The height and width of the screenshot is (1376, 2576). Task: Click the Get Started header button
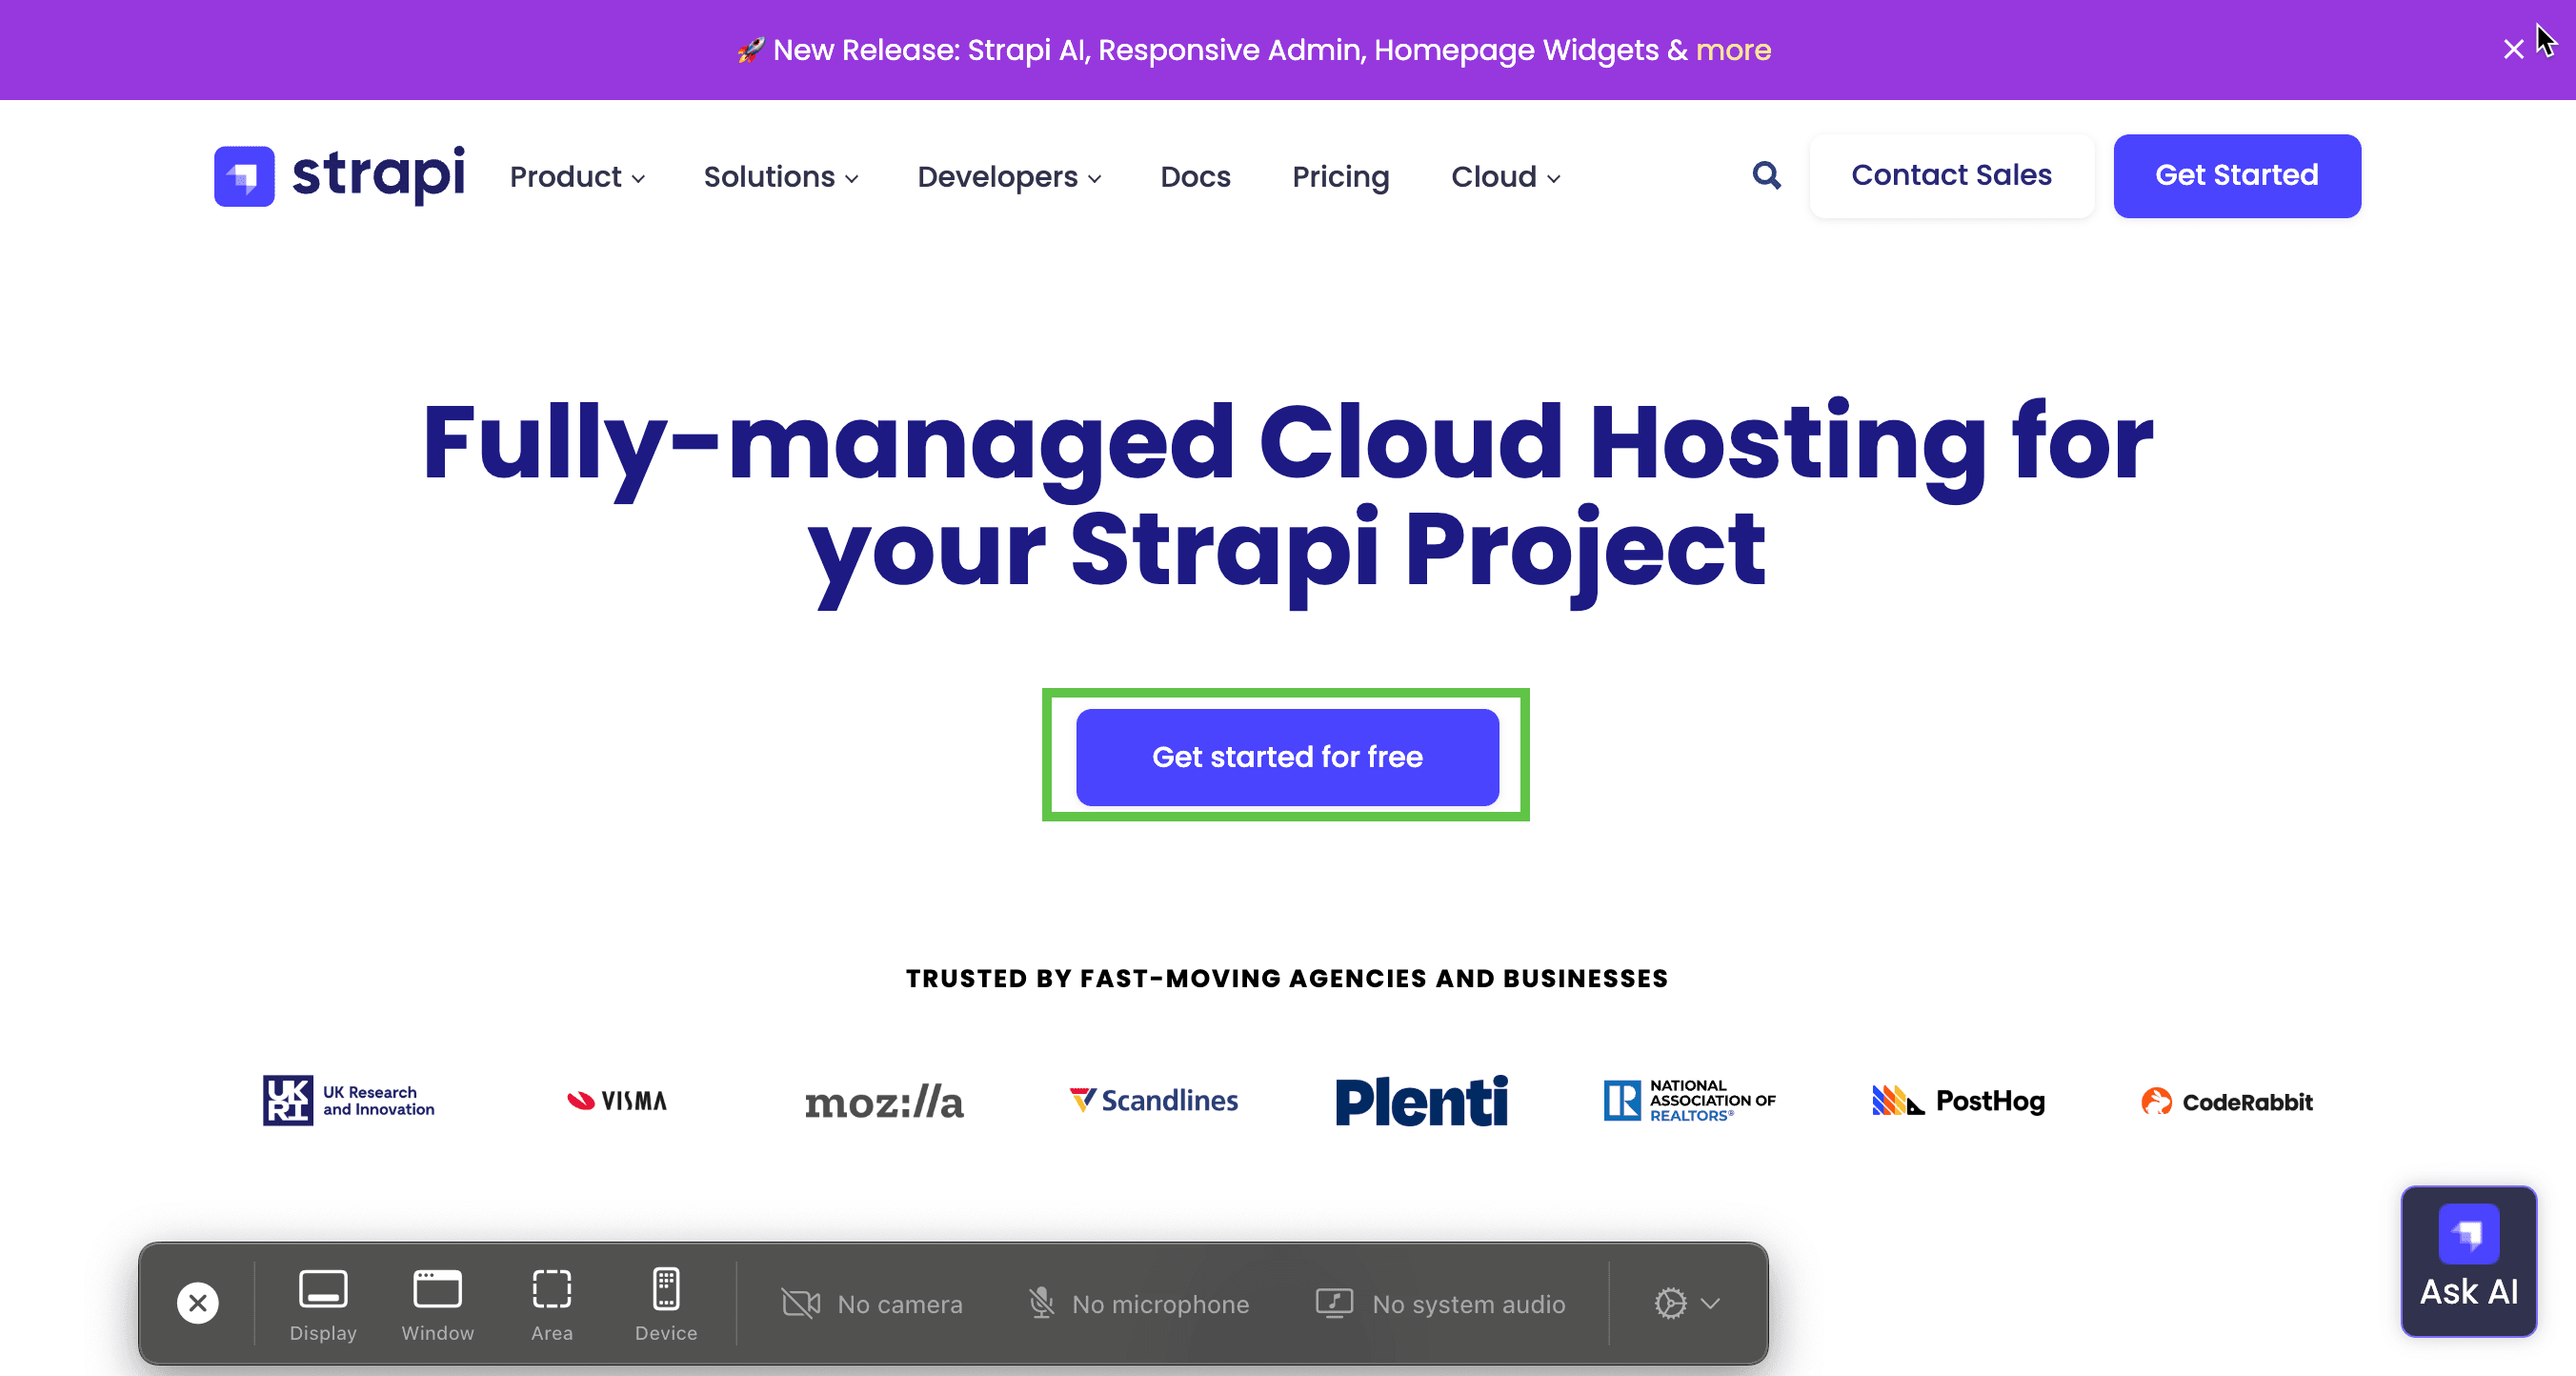(x=2236, y=175)
